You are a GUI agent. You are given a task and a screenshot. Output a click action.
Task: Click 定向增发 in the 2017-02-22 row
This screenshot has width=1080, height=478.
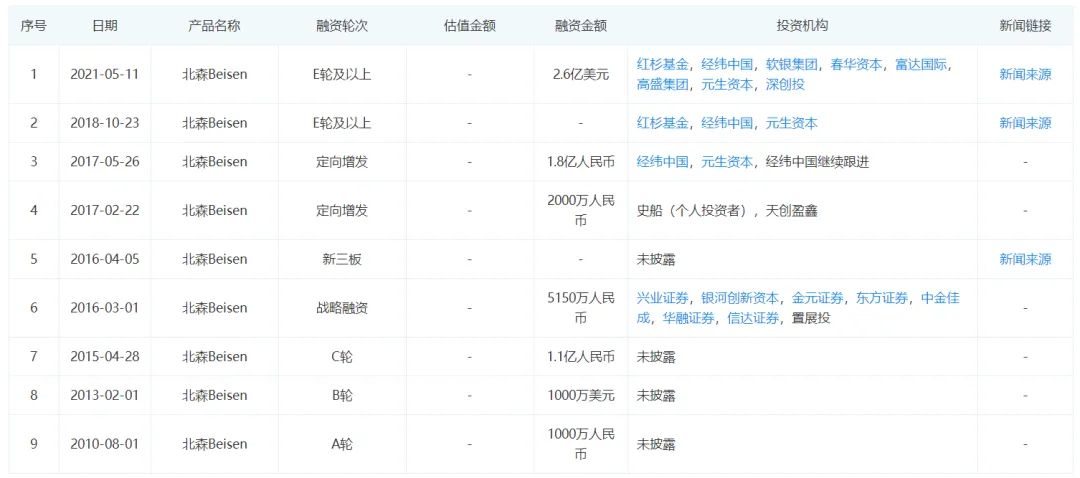pos(342,211)
